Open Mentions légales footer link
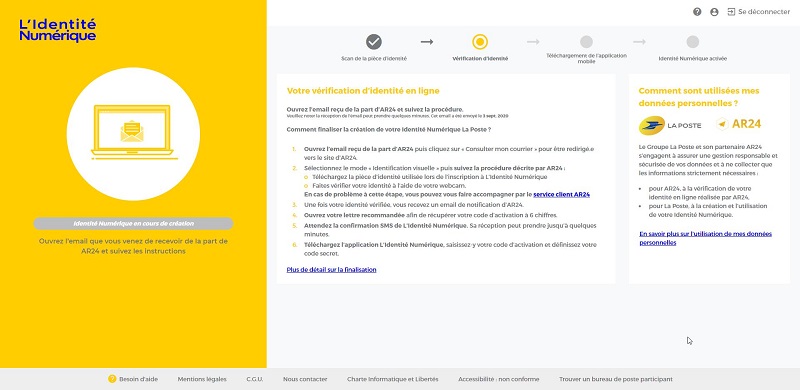The height and width of the screenshot is (390, 800). pyautogui.click(x=202, y=379)
